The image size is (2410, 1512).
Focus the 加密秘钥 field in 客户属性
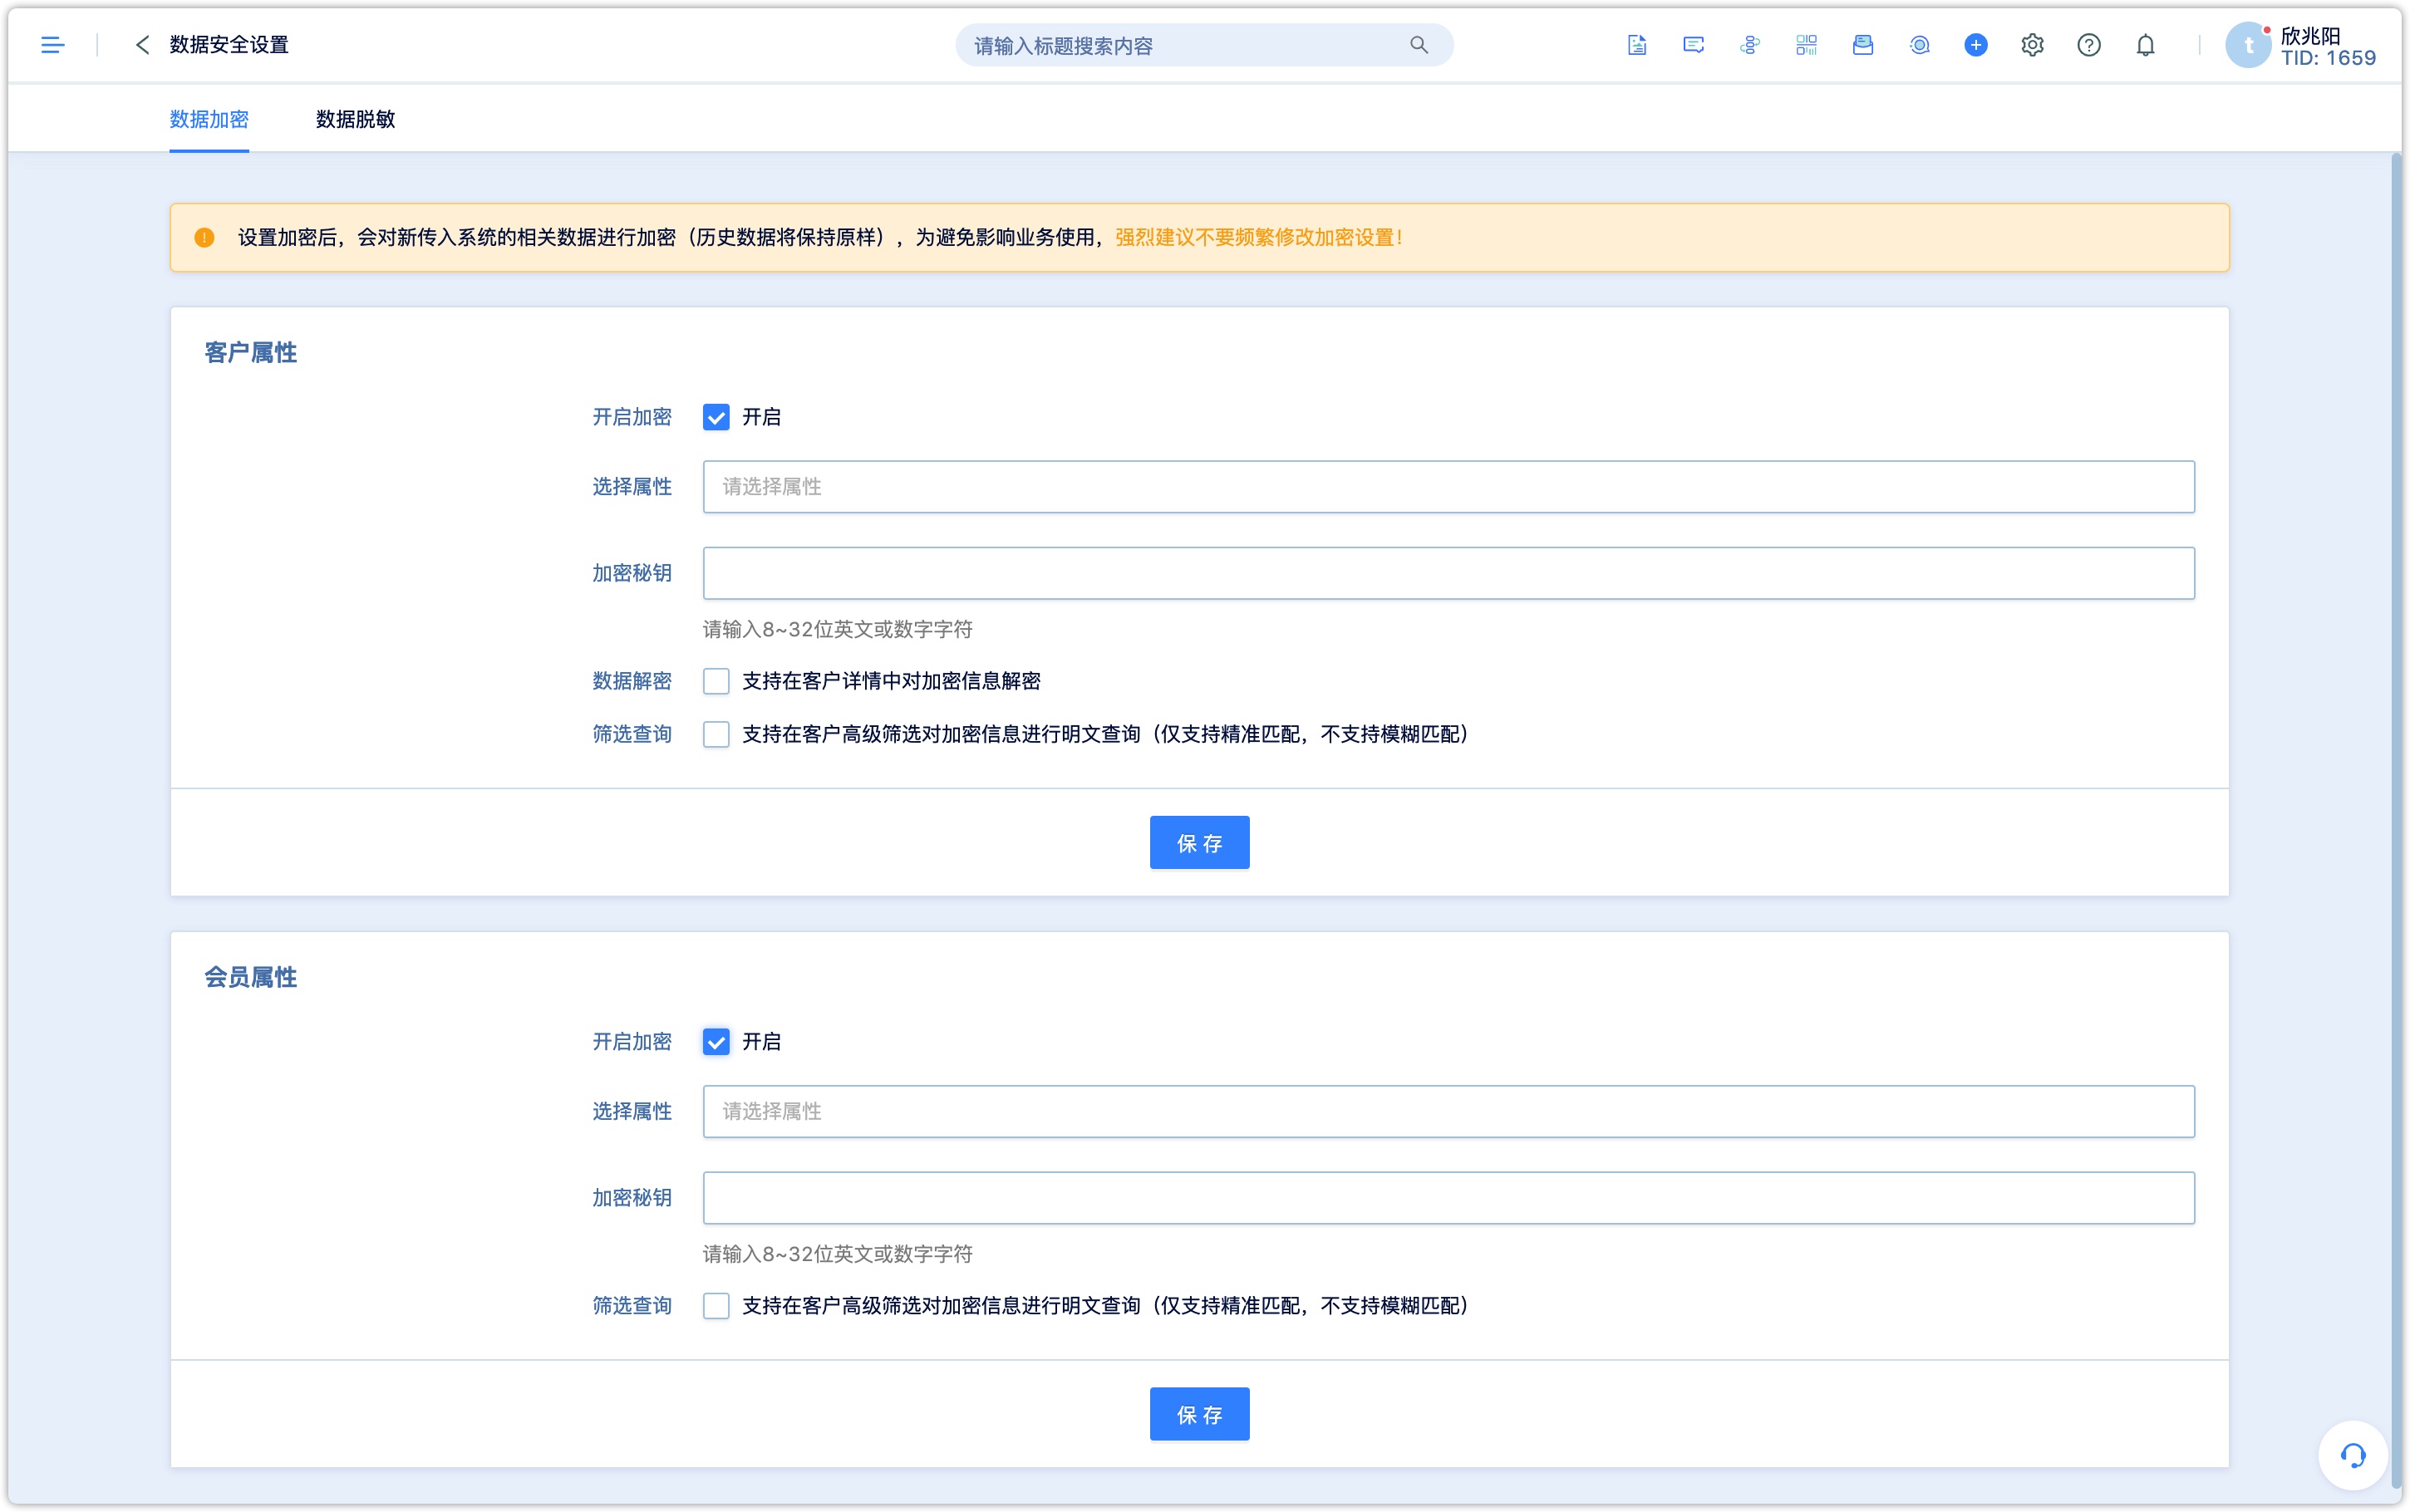[1448, 573]
